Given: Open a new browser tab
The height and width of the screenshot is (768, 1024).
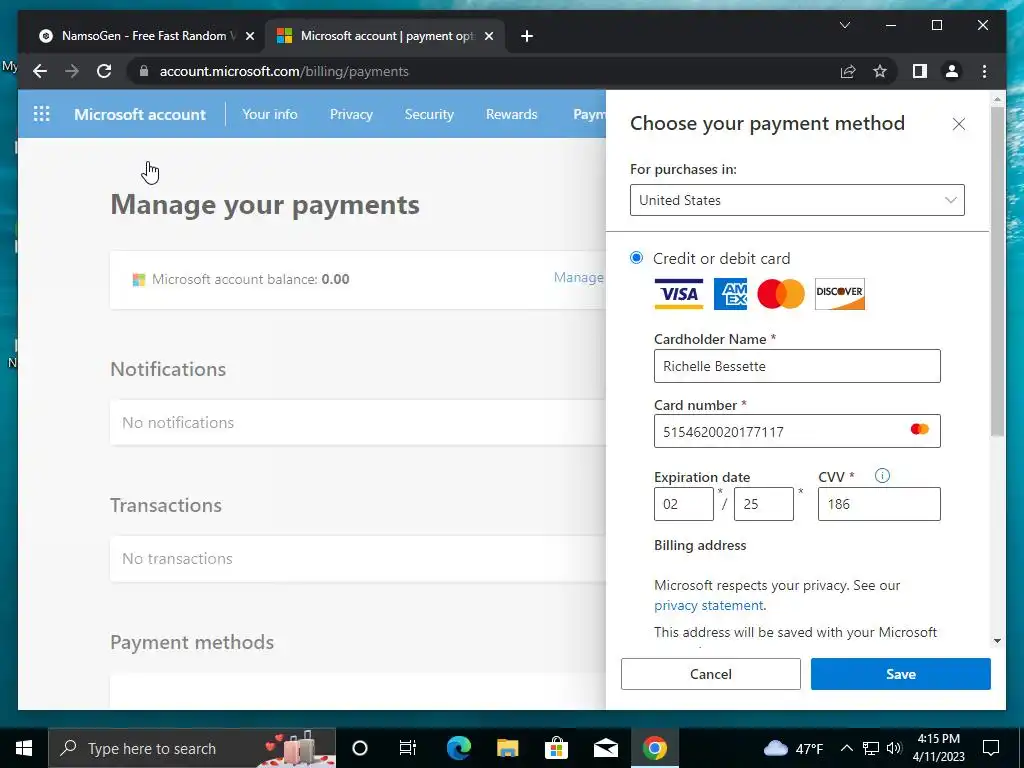Looking at the screenshot, I should click(527, 36).
